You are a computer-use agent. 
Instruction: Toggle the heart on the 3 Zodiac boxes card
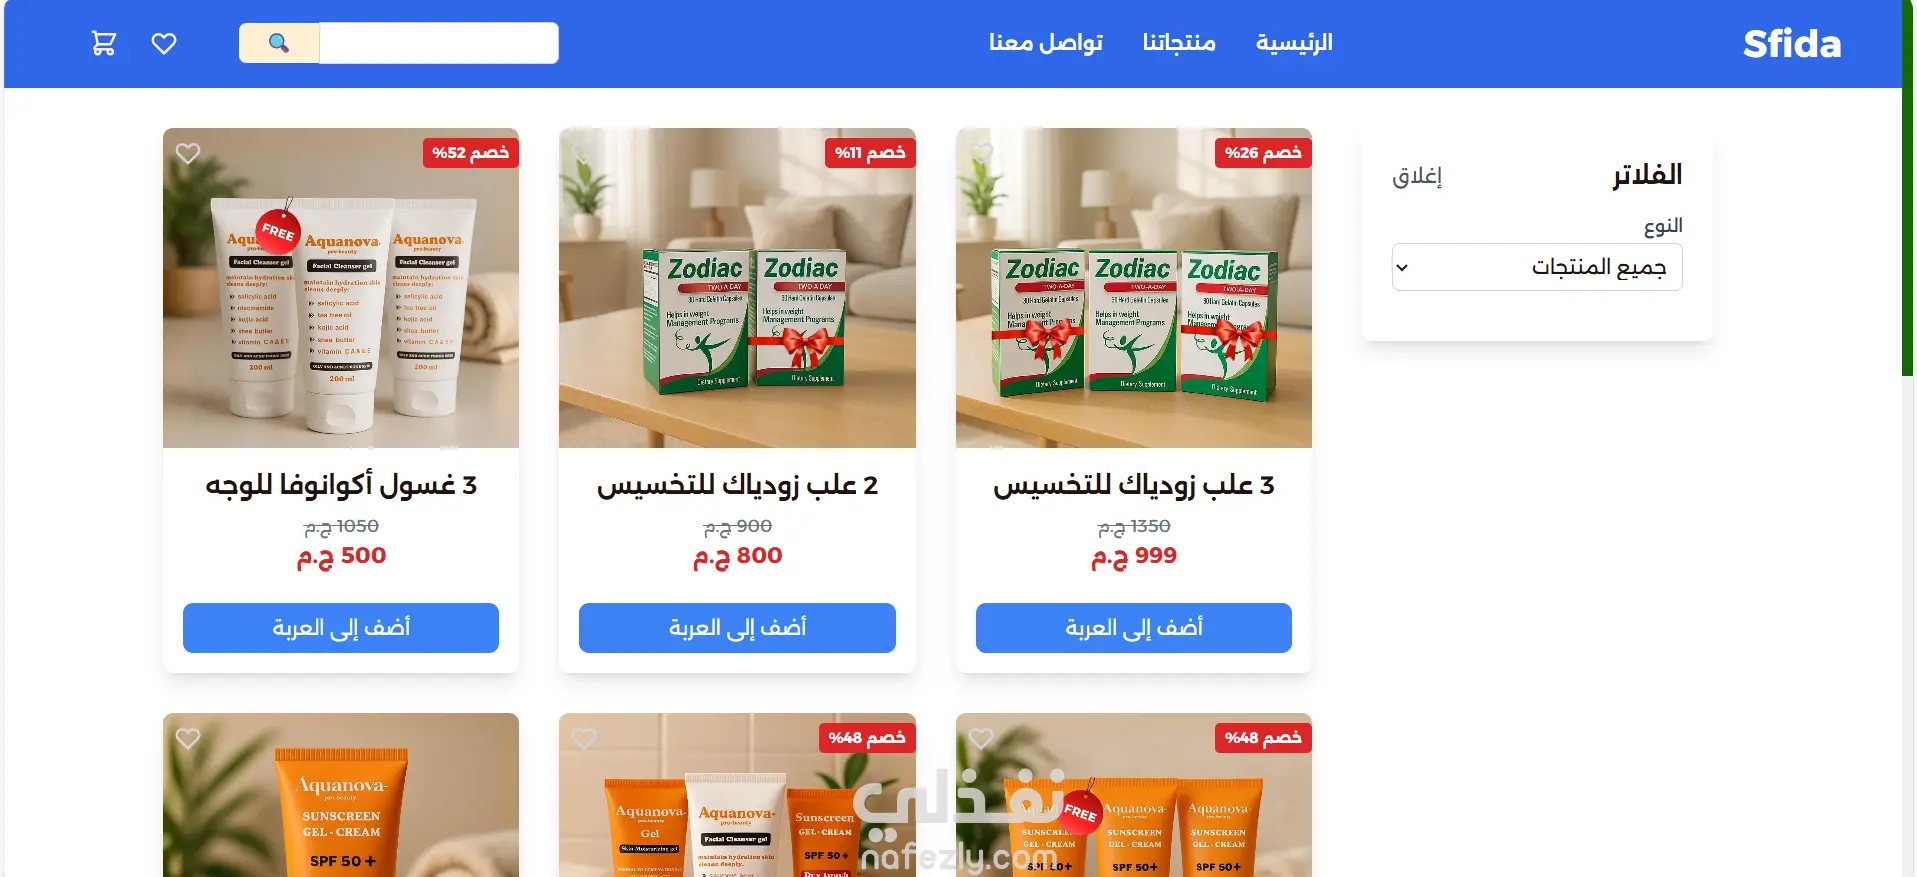(981, 153)
